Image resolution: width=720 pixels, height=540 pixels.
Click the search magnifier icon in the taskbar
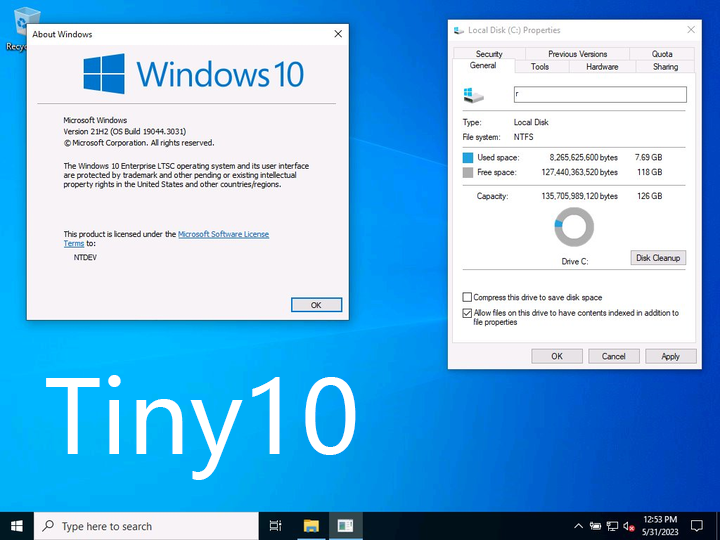pyautogui.click(x=48, y=526)
